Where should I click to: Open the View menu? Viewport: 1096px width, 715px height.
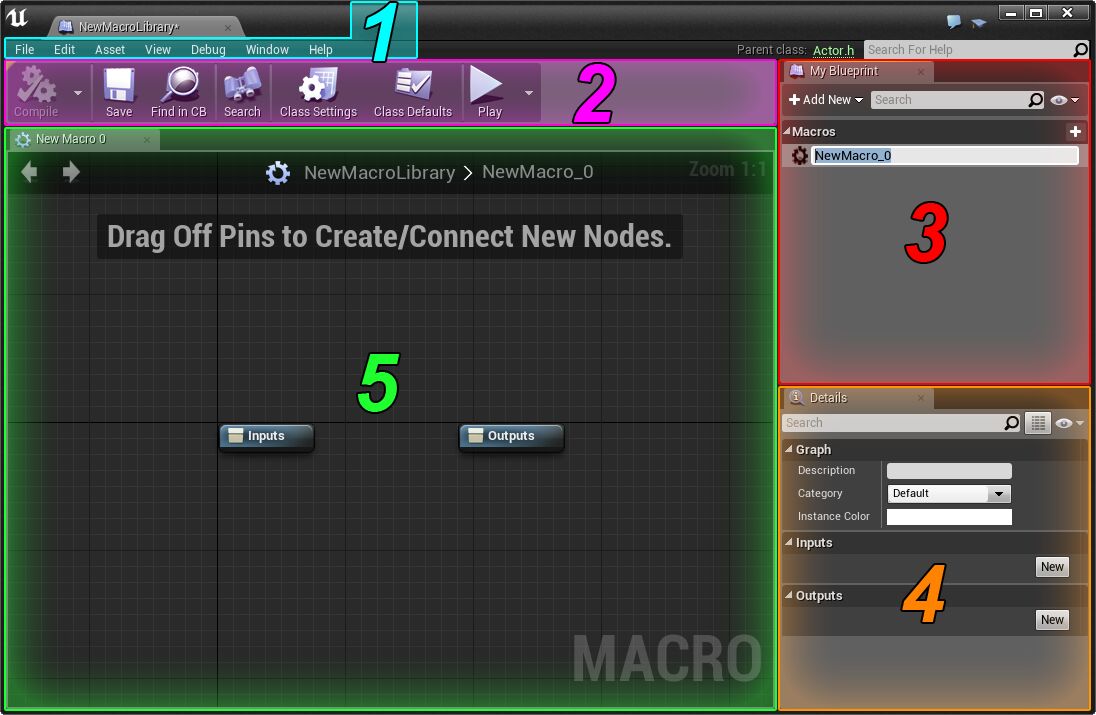tap(158, 50)
